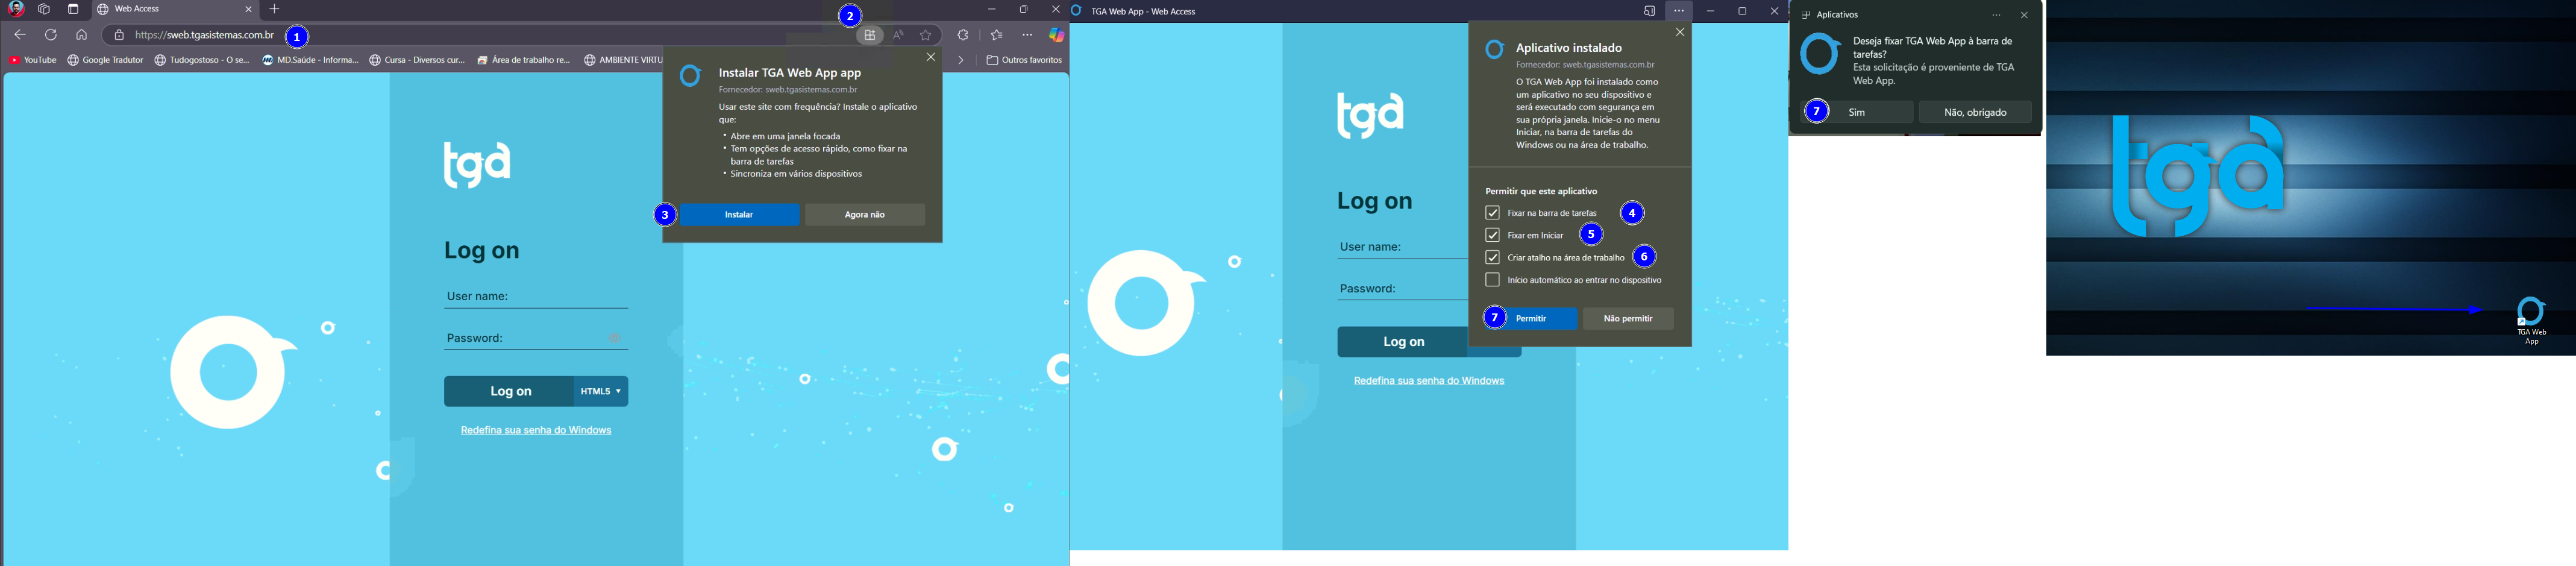Click the User name field in browser
The image size is (2576, 566).
pos(536,297)
